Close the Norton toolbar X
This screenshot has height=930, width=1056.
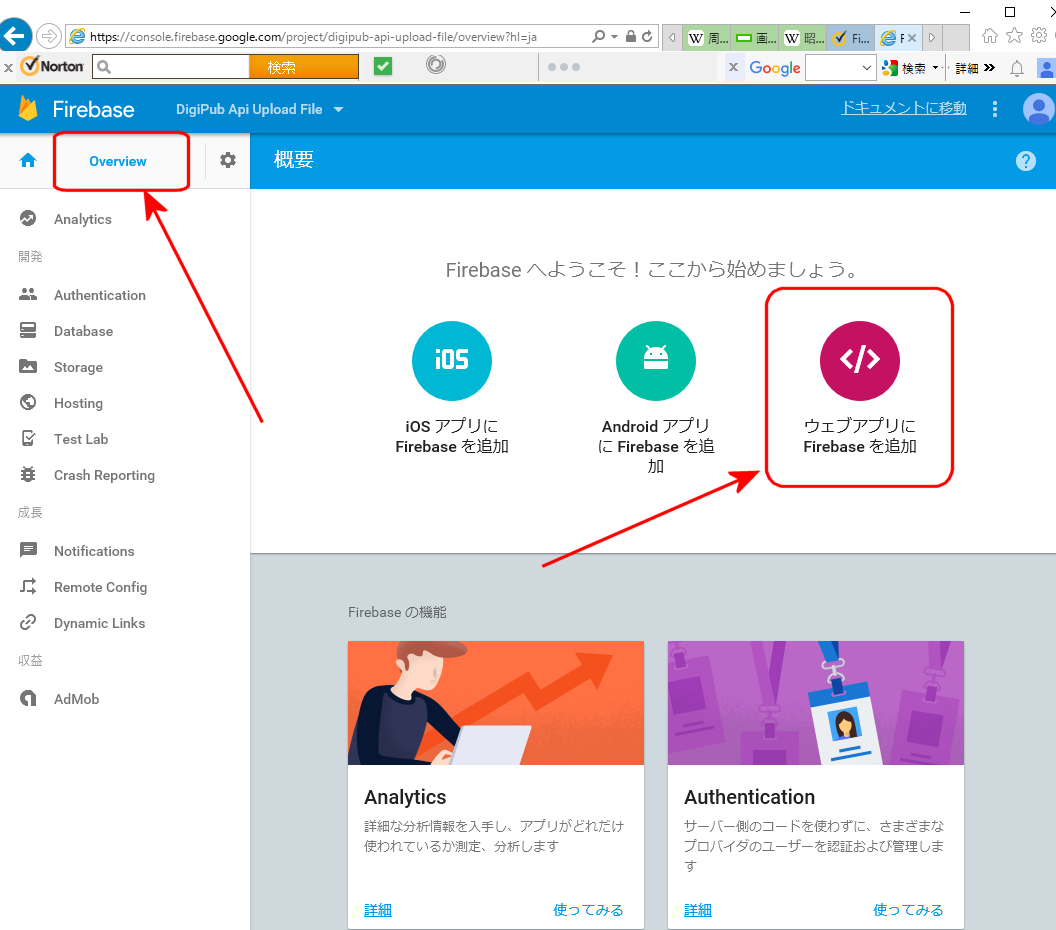point(8,67)
